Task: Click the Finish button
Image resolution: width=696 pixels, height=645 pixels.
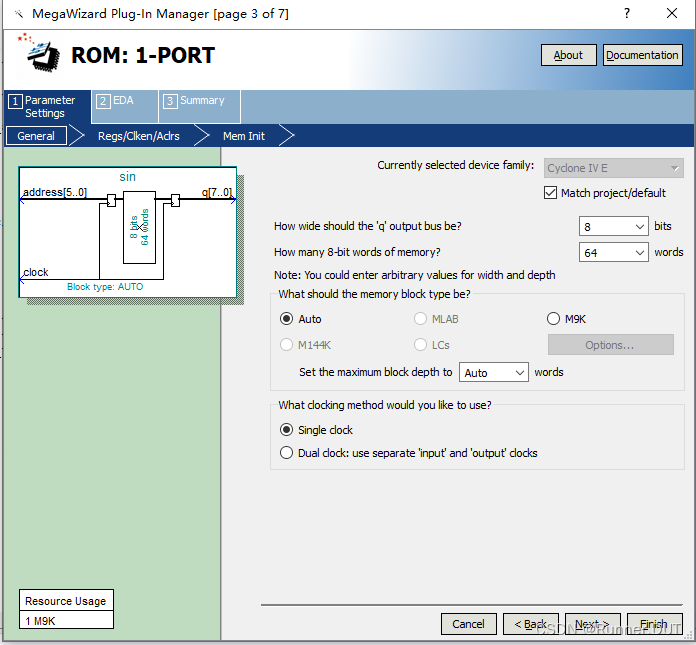Action: tap(654, 624)
